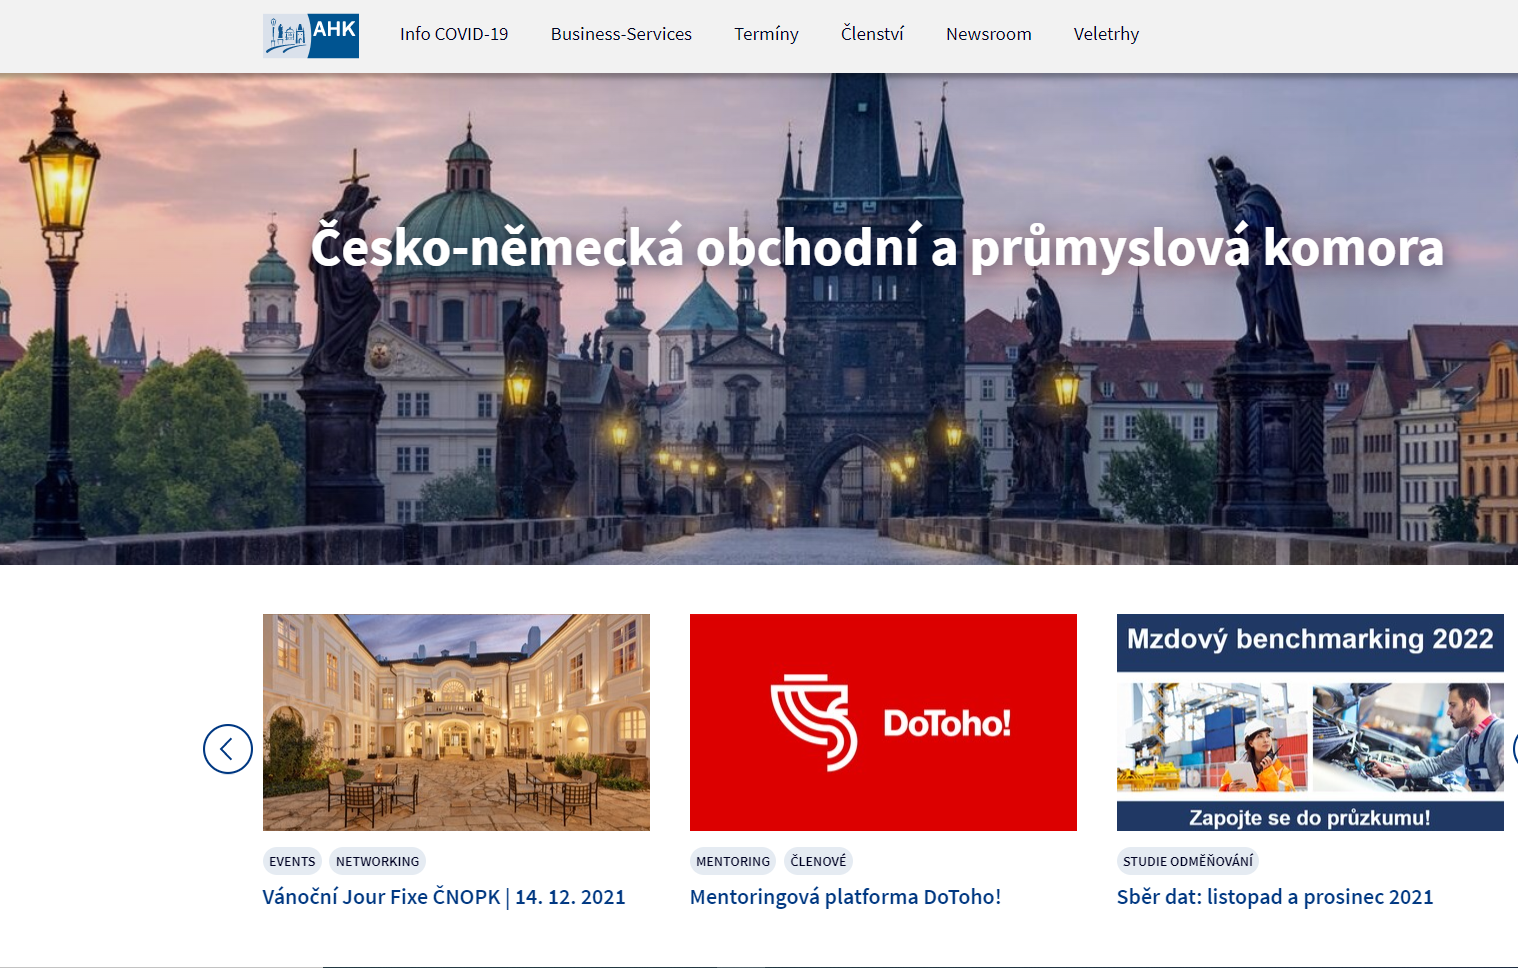This screenshot has width=1518, height=968.
Task: Open Sběr dat: listopad a prosinec 2021
Action: 1275,897
